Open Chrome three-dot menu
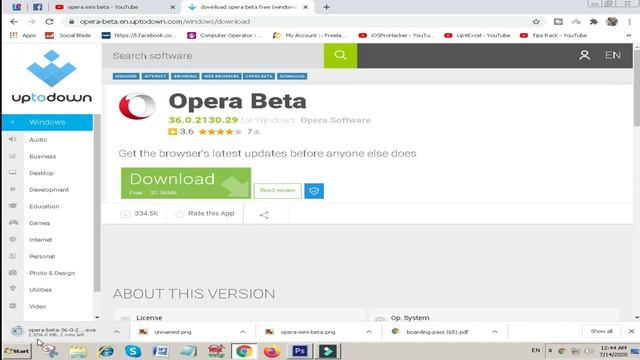The image size is (640, 360). (x=630, y=22)
